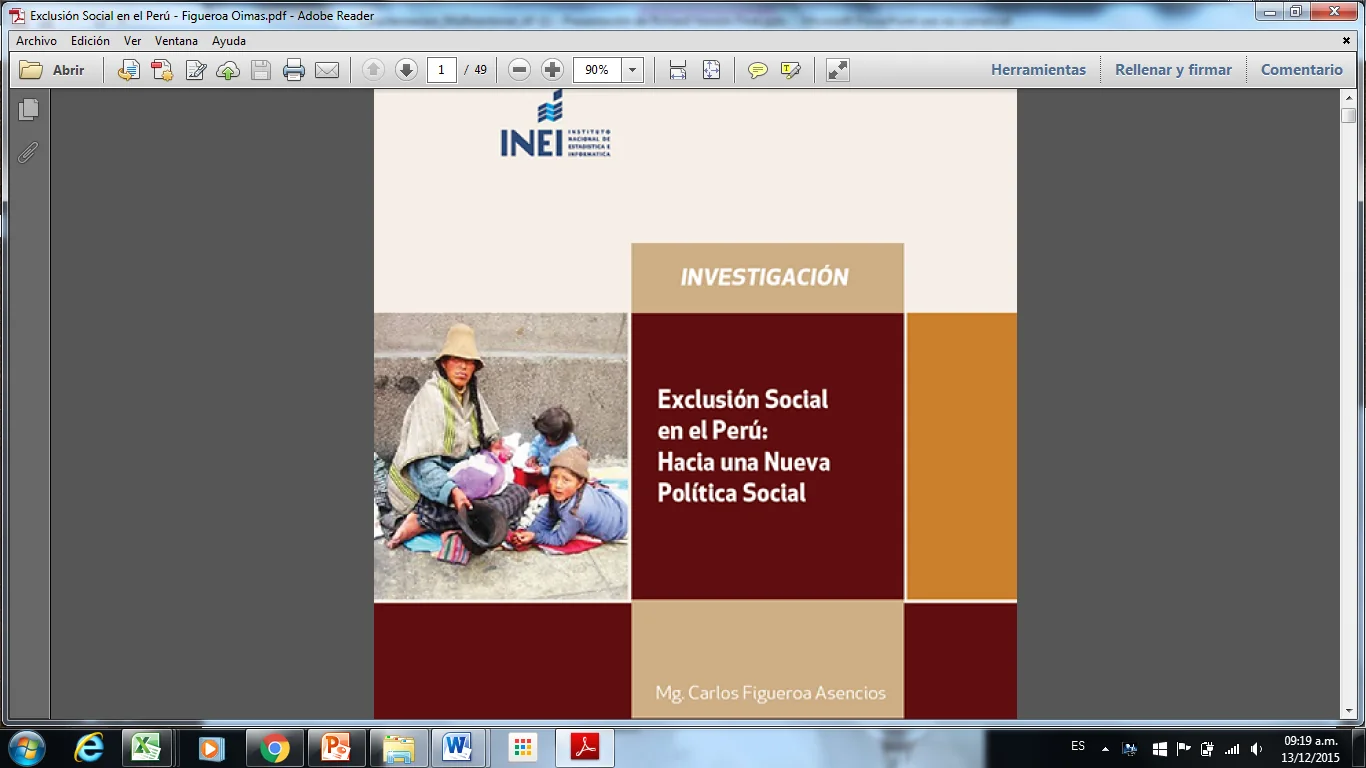Open the Ventana menu

[x=176, y=41]
